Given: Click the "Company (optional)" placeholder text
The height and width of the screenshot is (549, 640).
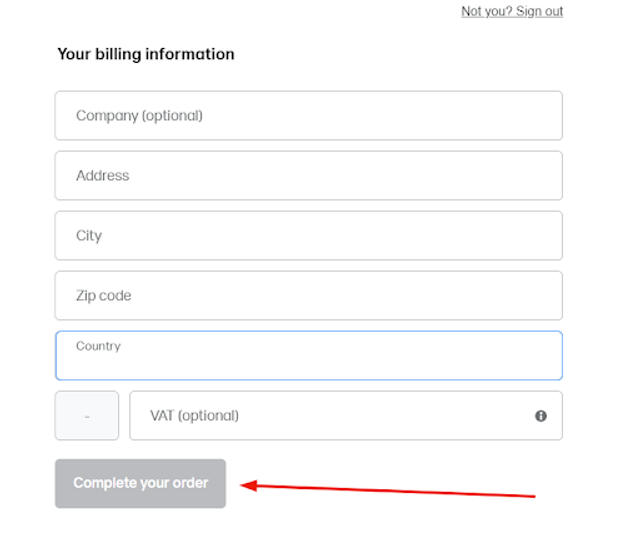Looking at the screenshot, I should click(x=139, y=116).
